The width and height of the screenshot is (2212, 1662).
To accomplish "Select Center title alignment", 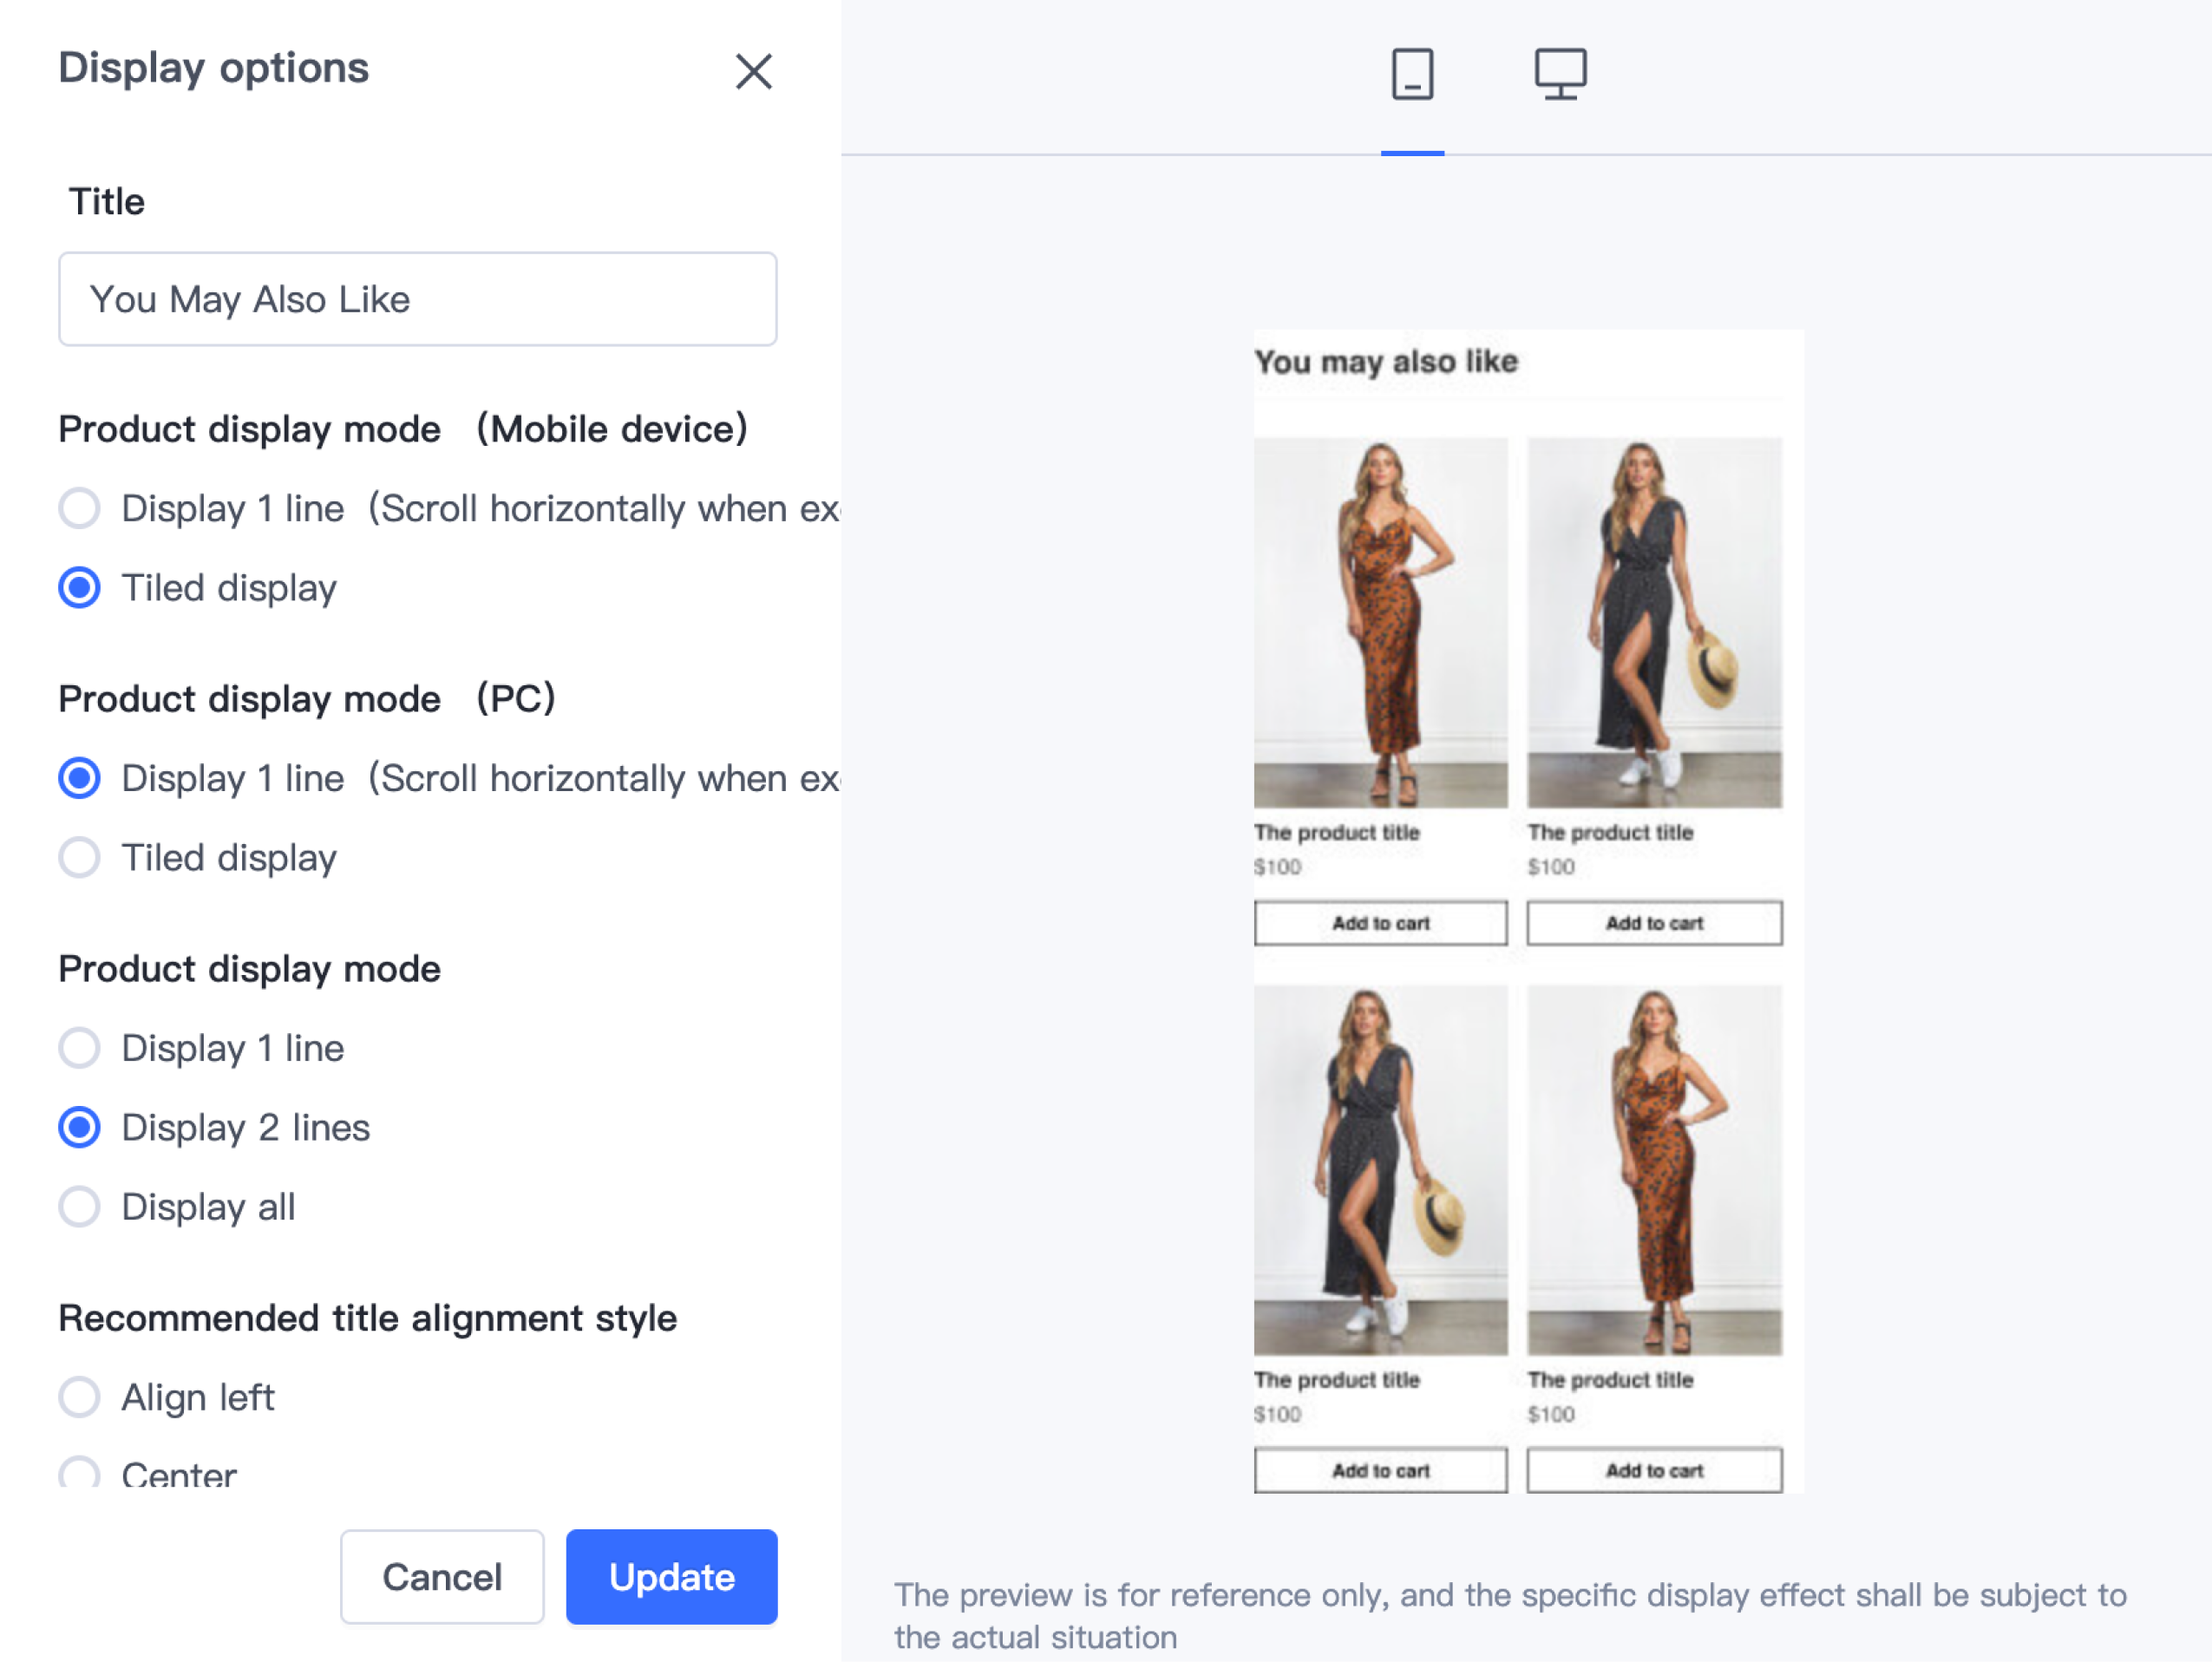I will point(80,1473).
